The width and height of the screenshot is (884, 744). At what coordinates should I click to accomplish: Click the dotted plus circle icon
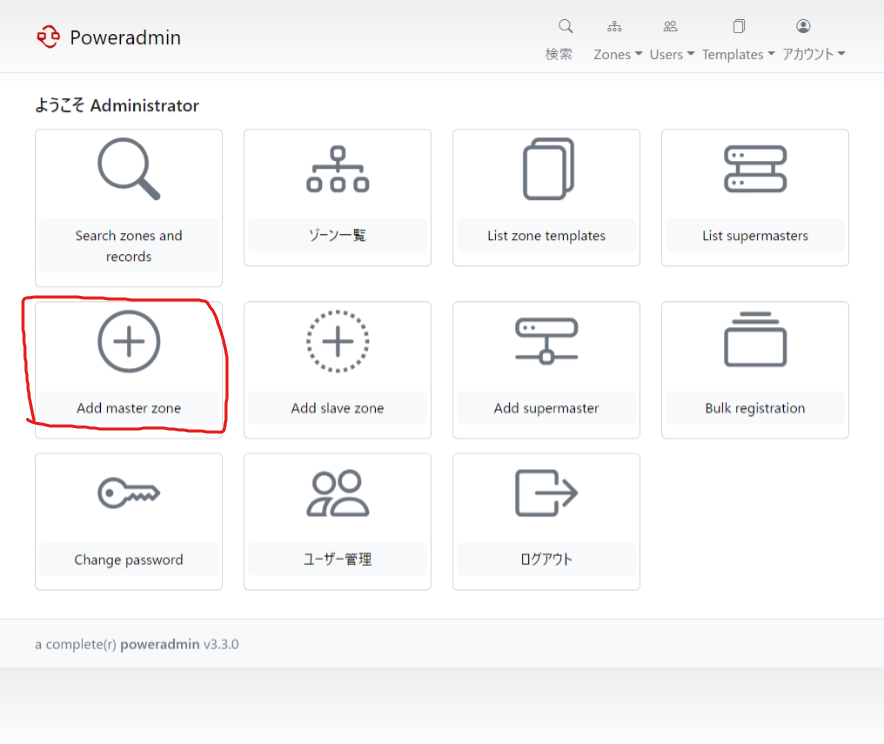click(338, 341)
